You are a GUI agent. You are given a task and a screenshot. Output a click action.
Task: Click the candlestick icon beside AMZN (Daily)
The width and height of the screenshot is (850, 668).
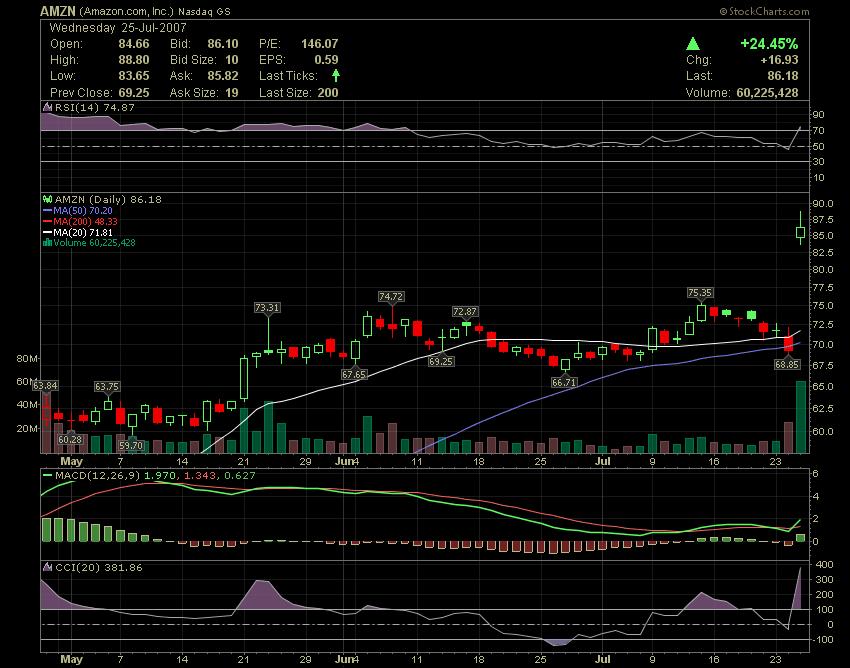tap(48, 200)
